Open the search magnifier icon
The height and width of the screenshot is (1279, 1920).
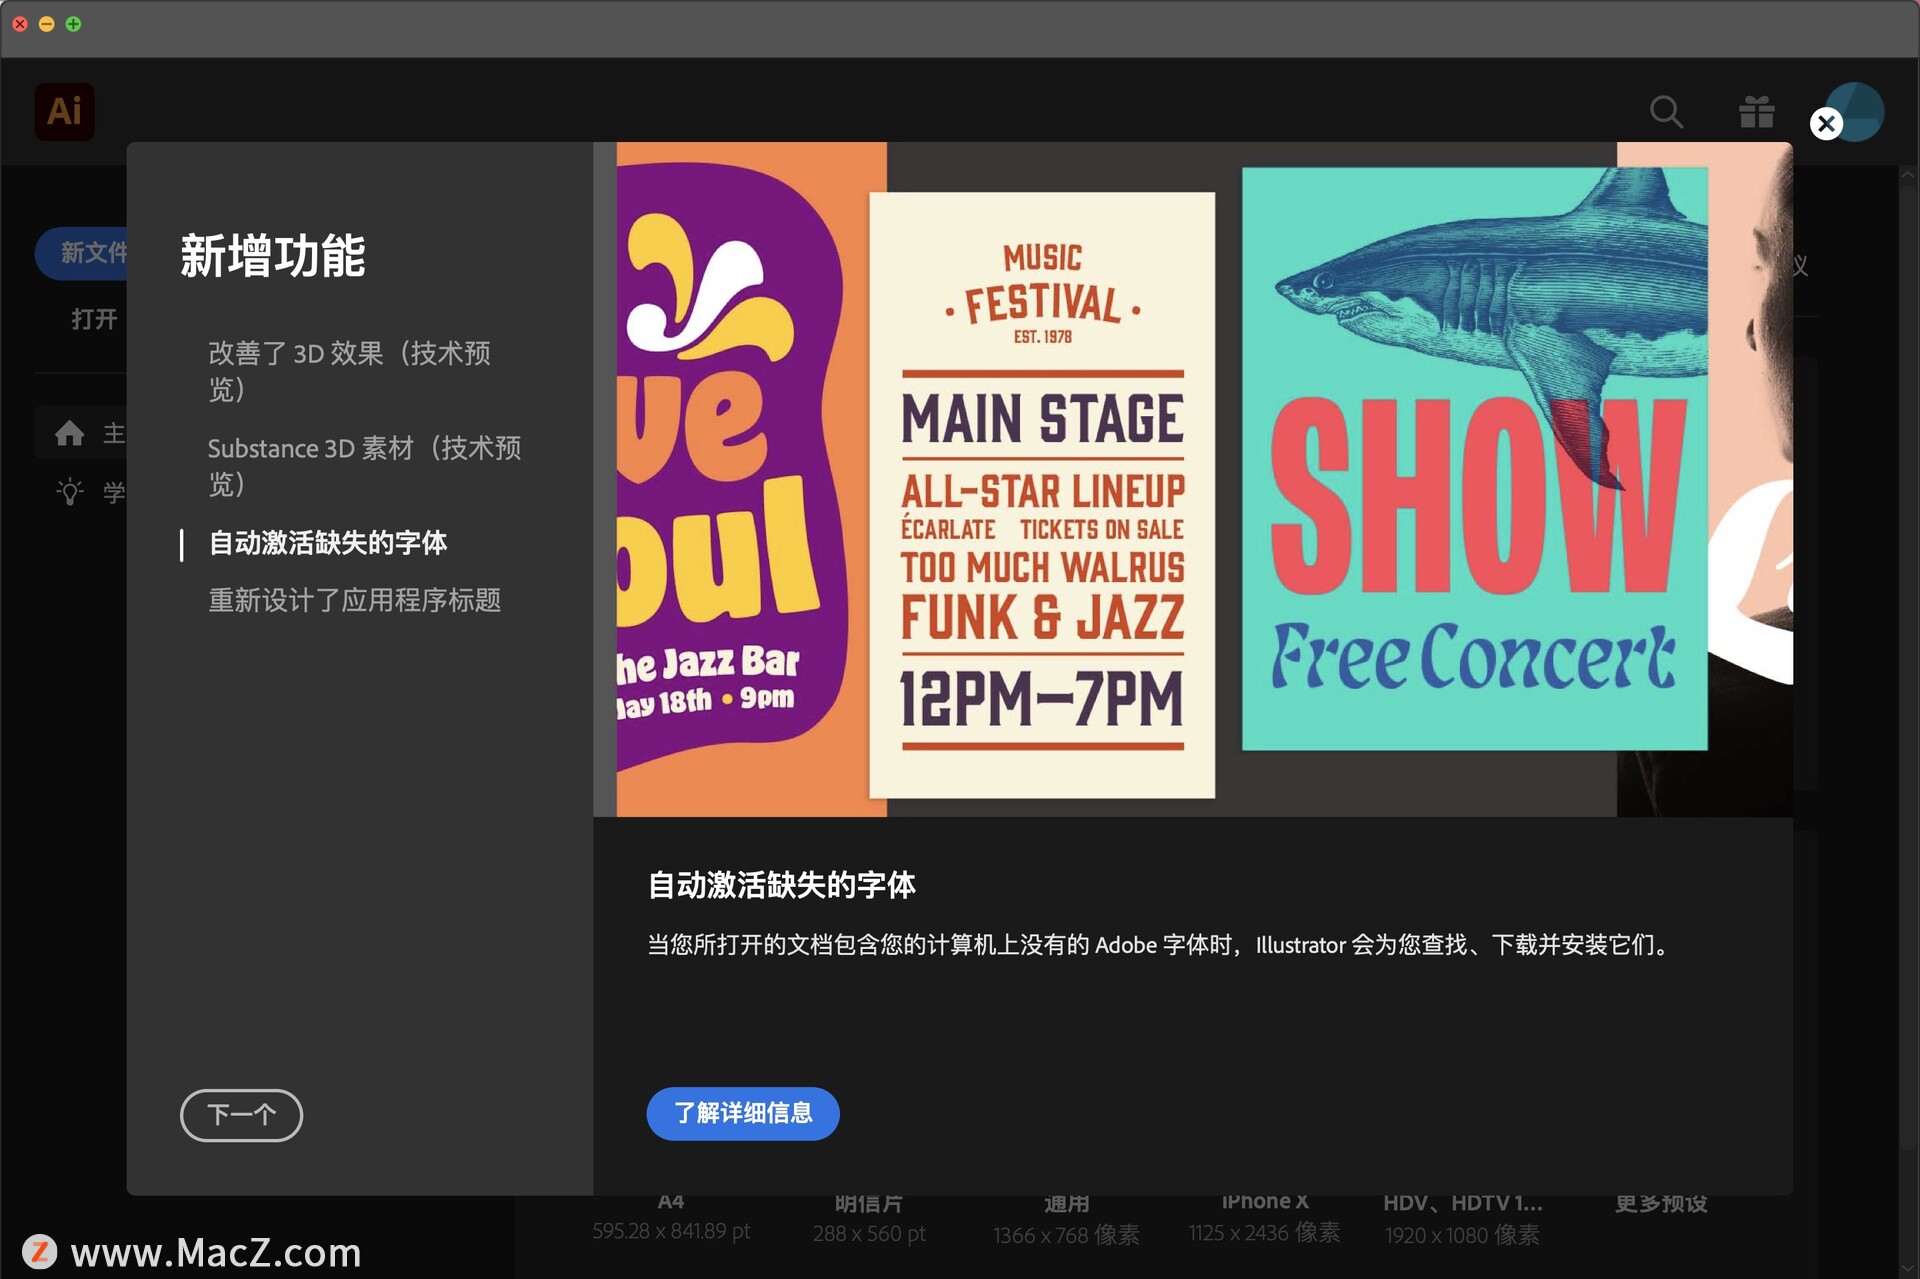click(1665, 112)
